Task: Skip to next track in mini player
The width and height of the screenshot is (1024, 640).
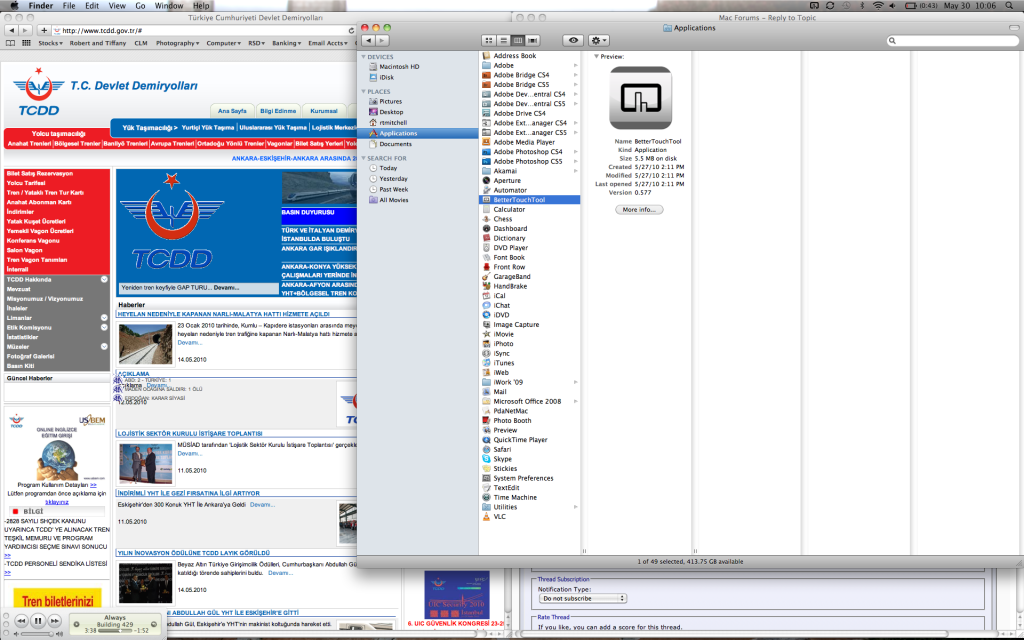Action: pyautogui.click(x=55, y=621)
